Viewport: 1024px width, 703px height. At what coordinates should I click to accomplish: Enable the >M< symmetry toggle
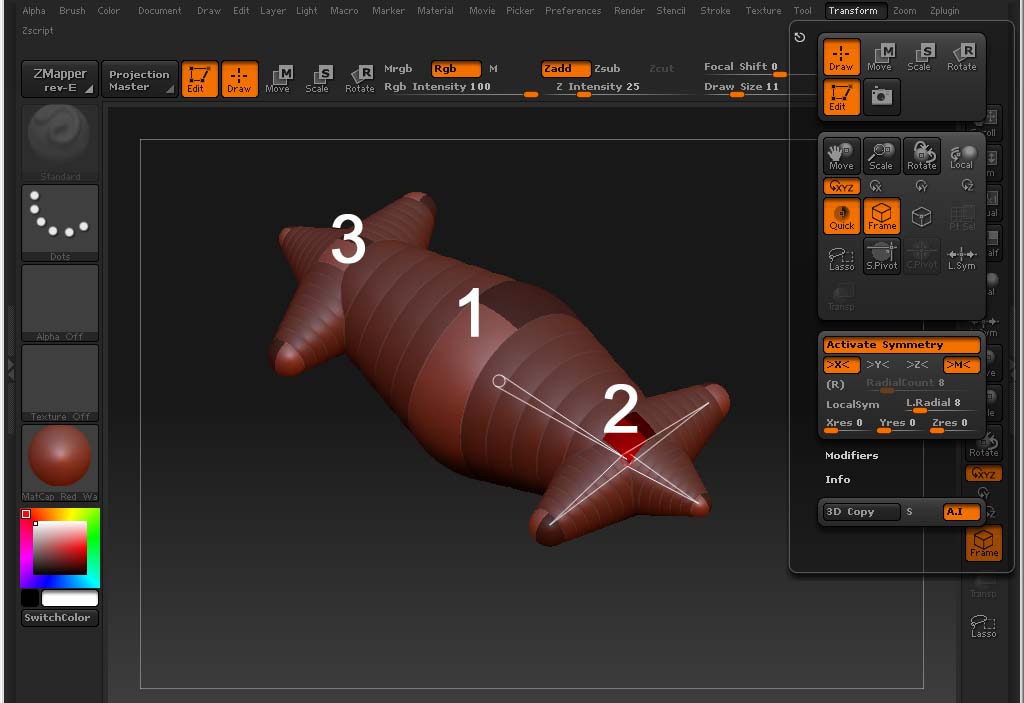tap(961, 364)
